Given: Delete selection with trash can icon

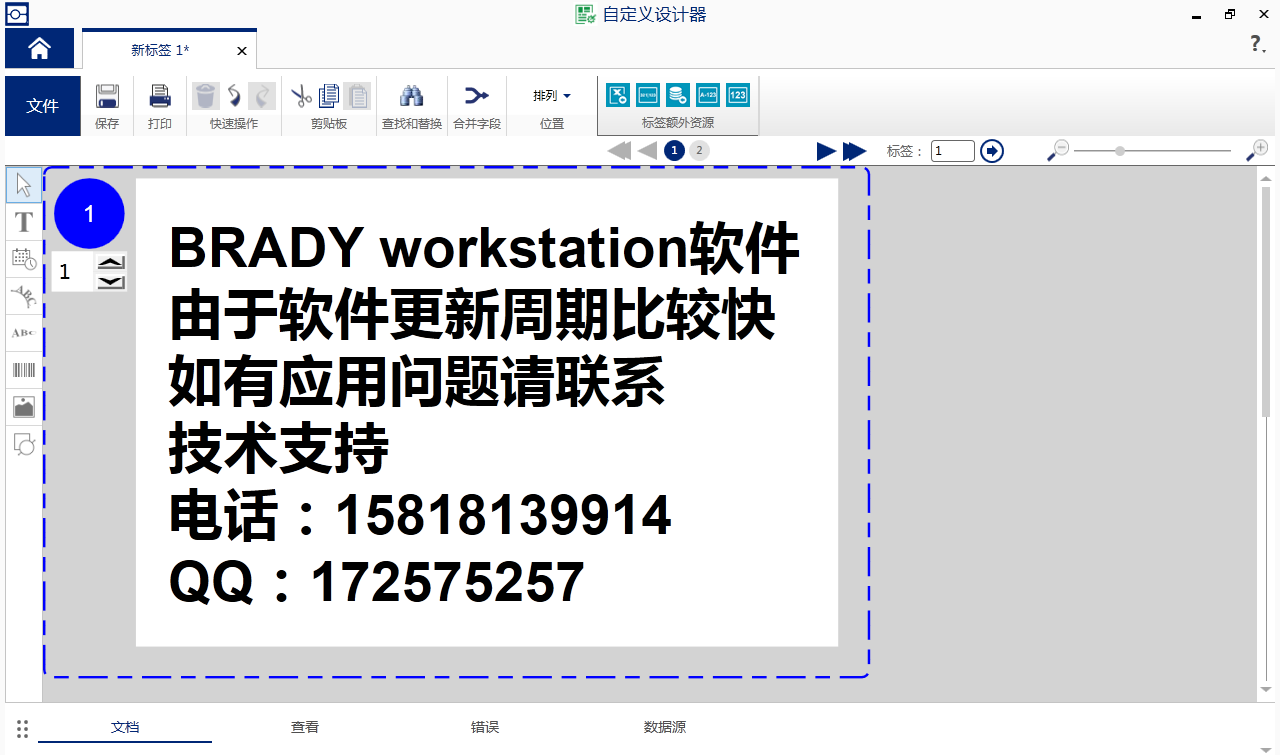Looking at the screenshot, I should (x=205, y=96).
